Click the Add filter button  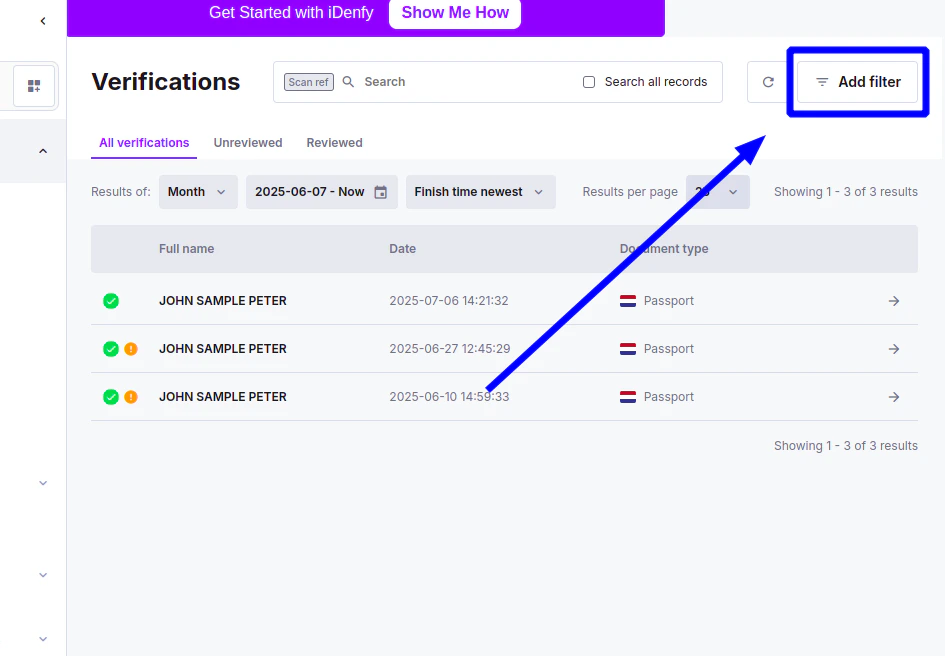858,82
